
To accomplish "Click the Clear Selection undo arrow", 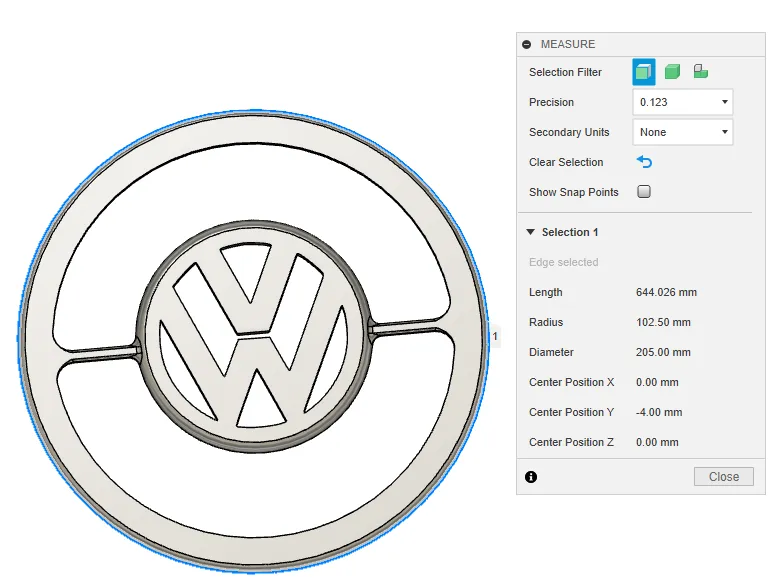I will click(x=644, y=162).
